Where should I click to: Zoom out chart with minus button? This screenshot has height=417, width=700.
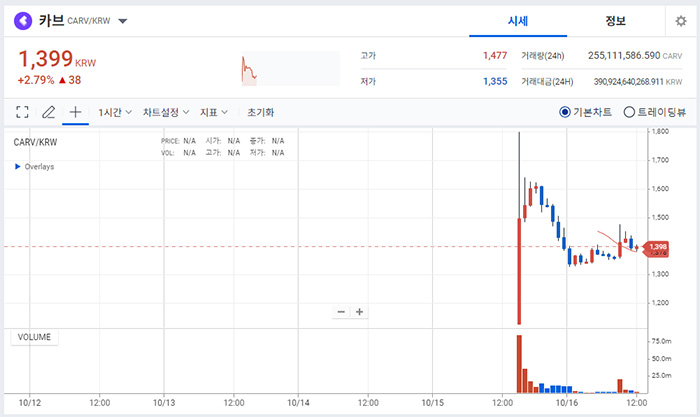point(341,312)
